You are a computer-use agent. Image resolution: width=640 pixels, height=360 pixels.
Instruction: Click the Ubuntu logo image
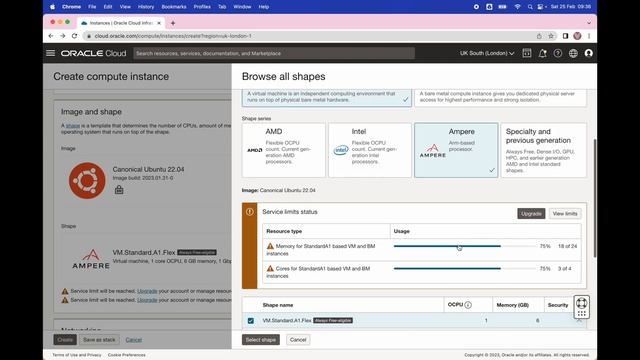pos(87,181)
